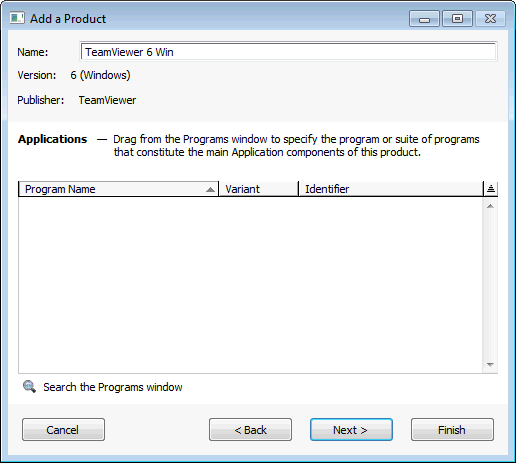Click the vertical scrollbar track
The image size is (516, 463).
tap(490, 285)
